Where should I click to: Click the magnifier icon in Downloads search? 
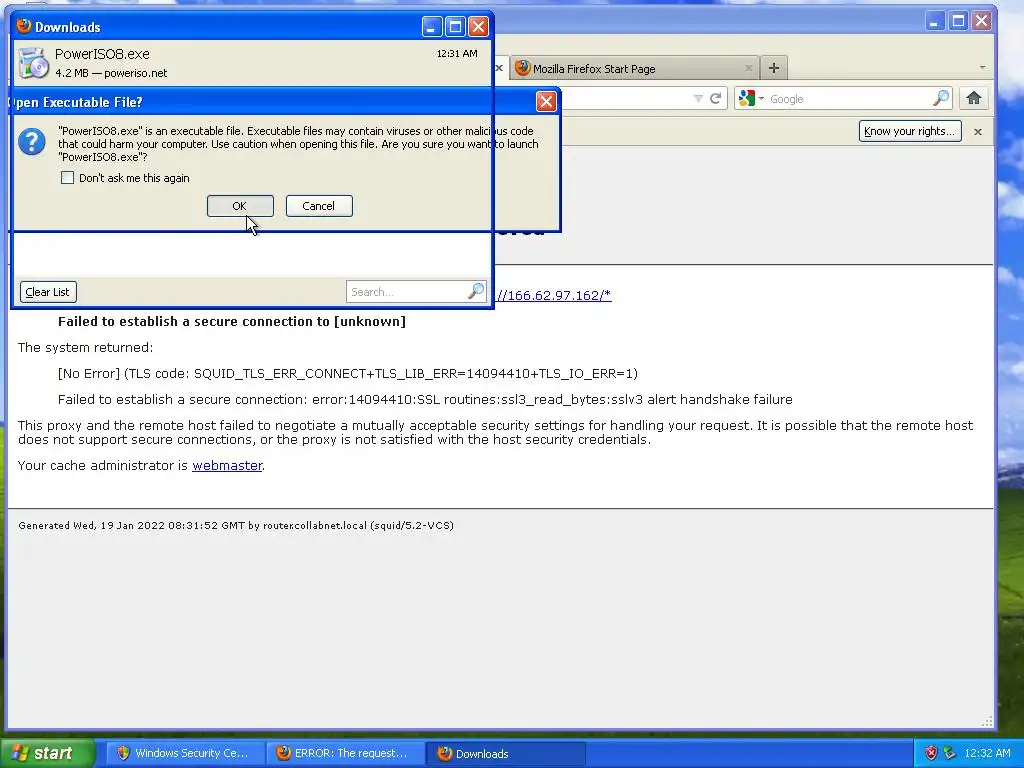point(476,291)
